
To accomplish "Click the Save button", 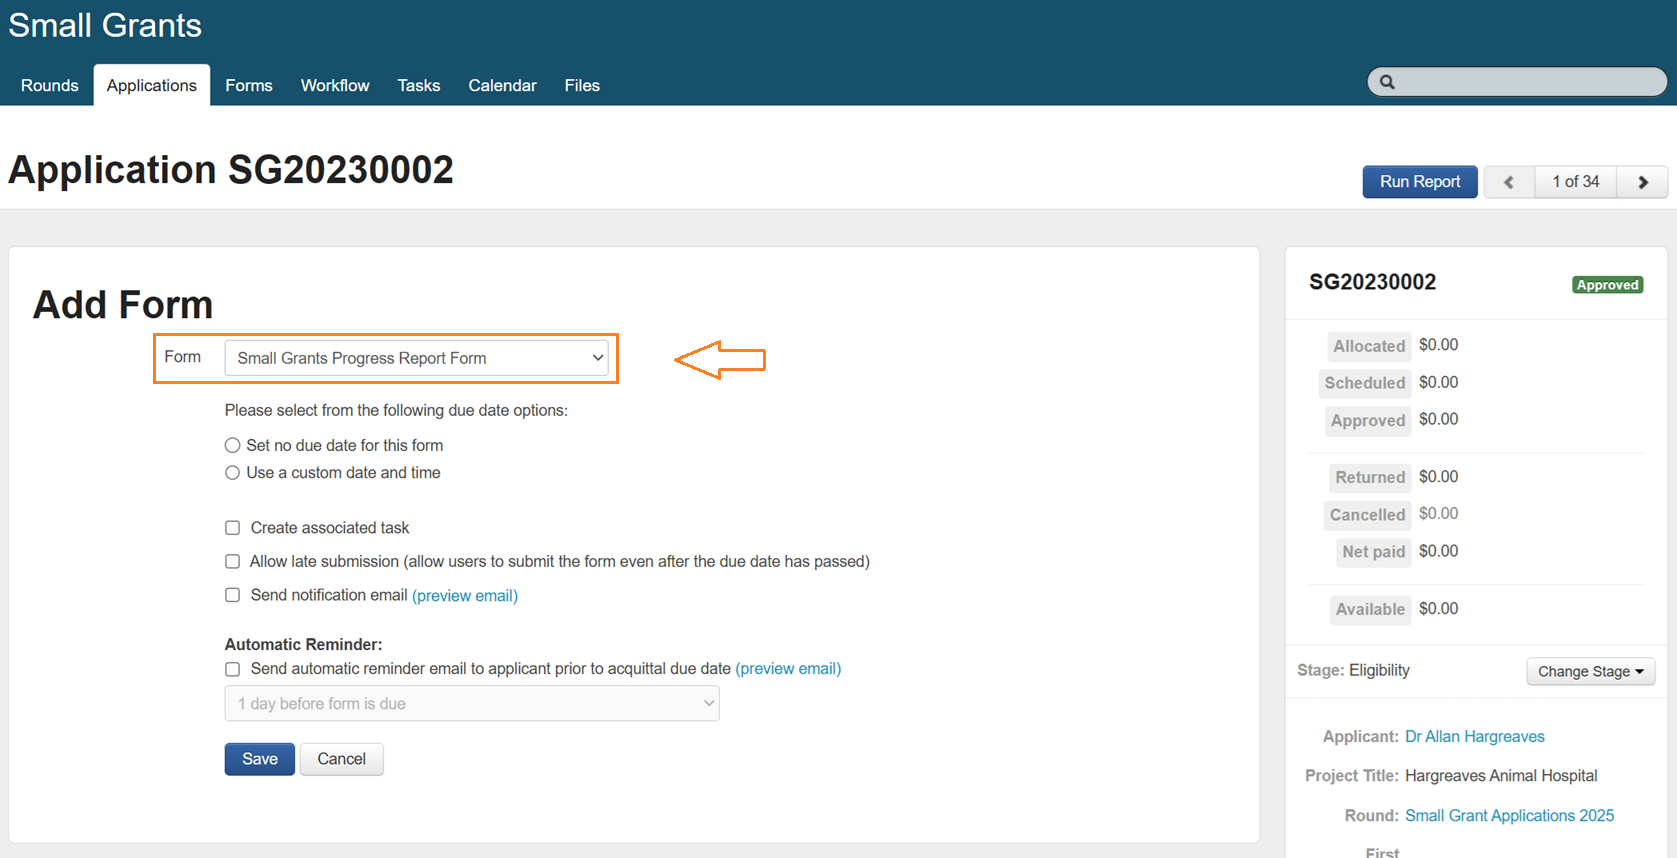I will click(x=259, y=759).
